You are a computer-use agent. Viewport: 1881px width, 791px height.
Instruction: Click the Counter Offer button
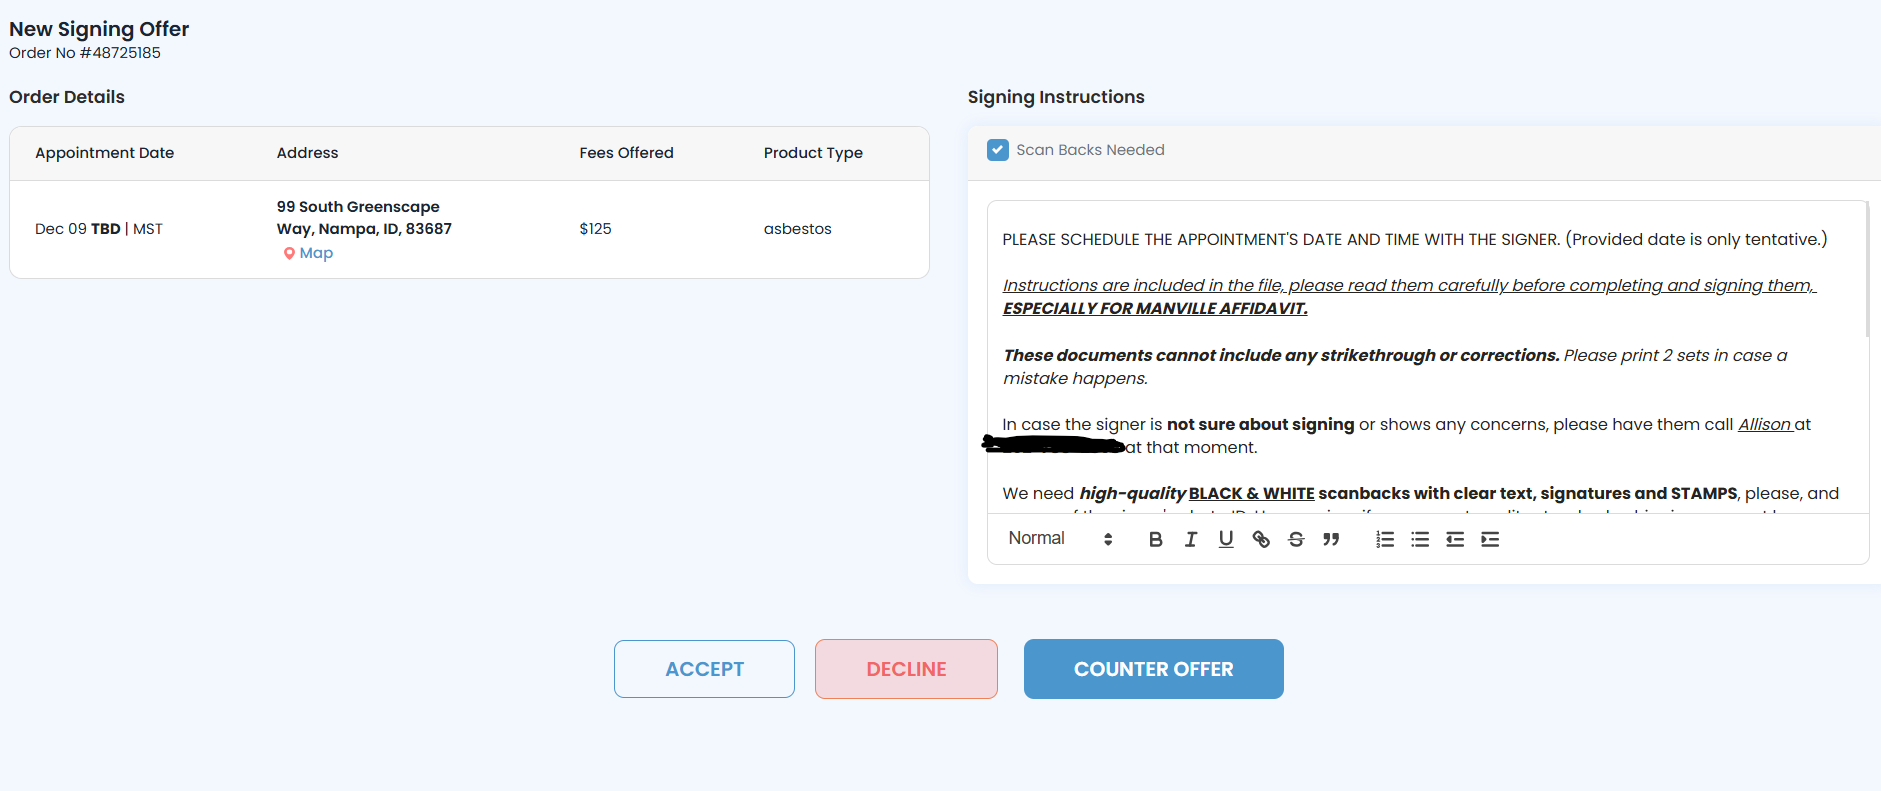pos(1153,669)
